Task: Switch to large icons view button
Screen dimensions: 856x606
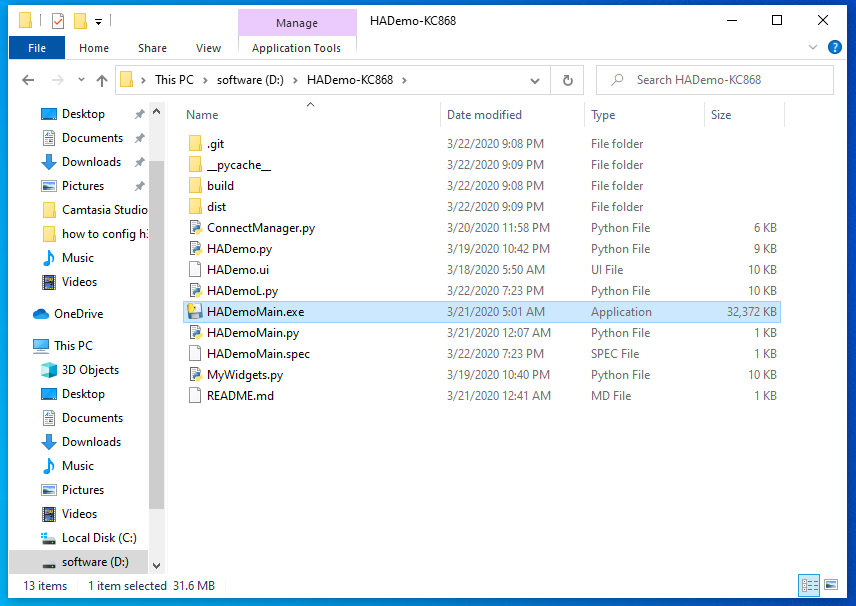Action: tap(830, 586)
